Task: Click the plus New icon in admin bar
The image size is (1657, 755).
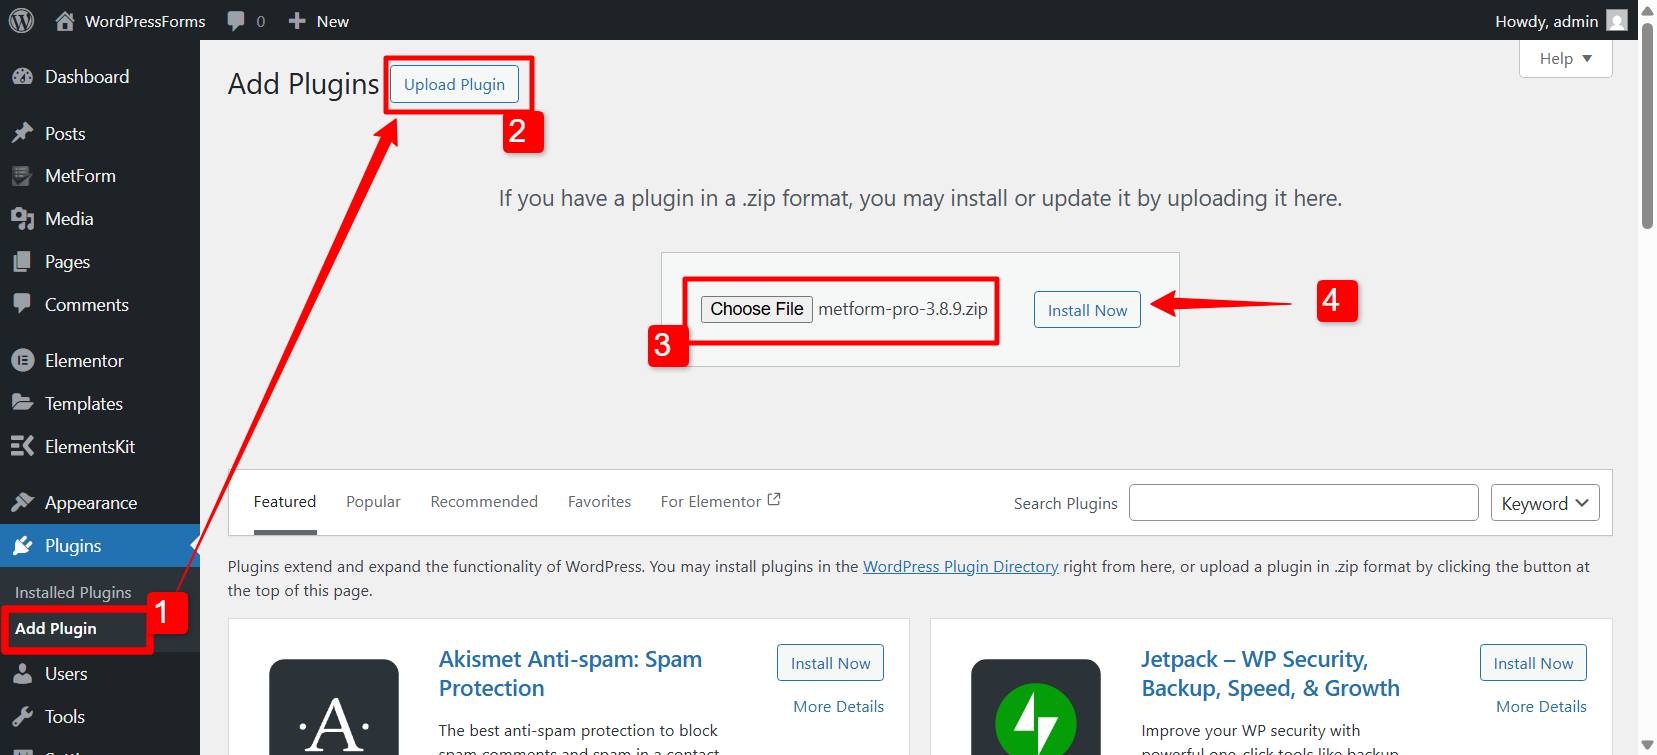Action: [297, 20]
